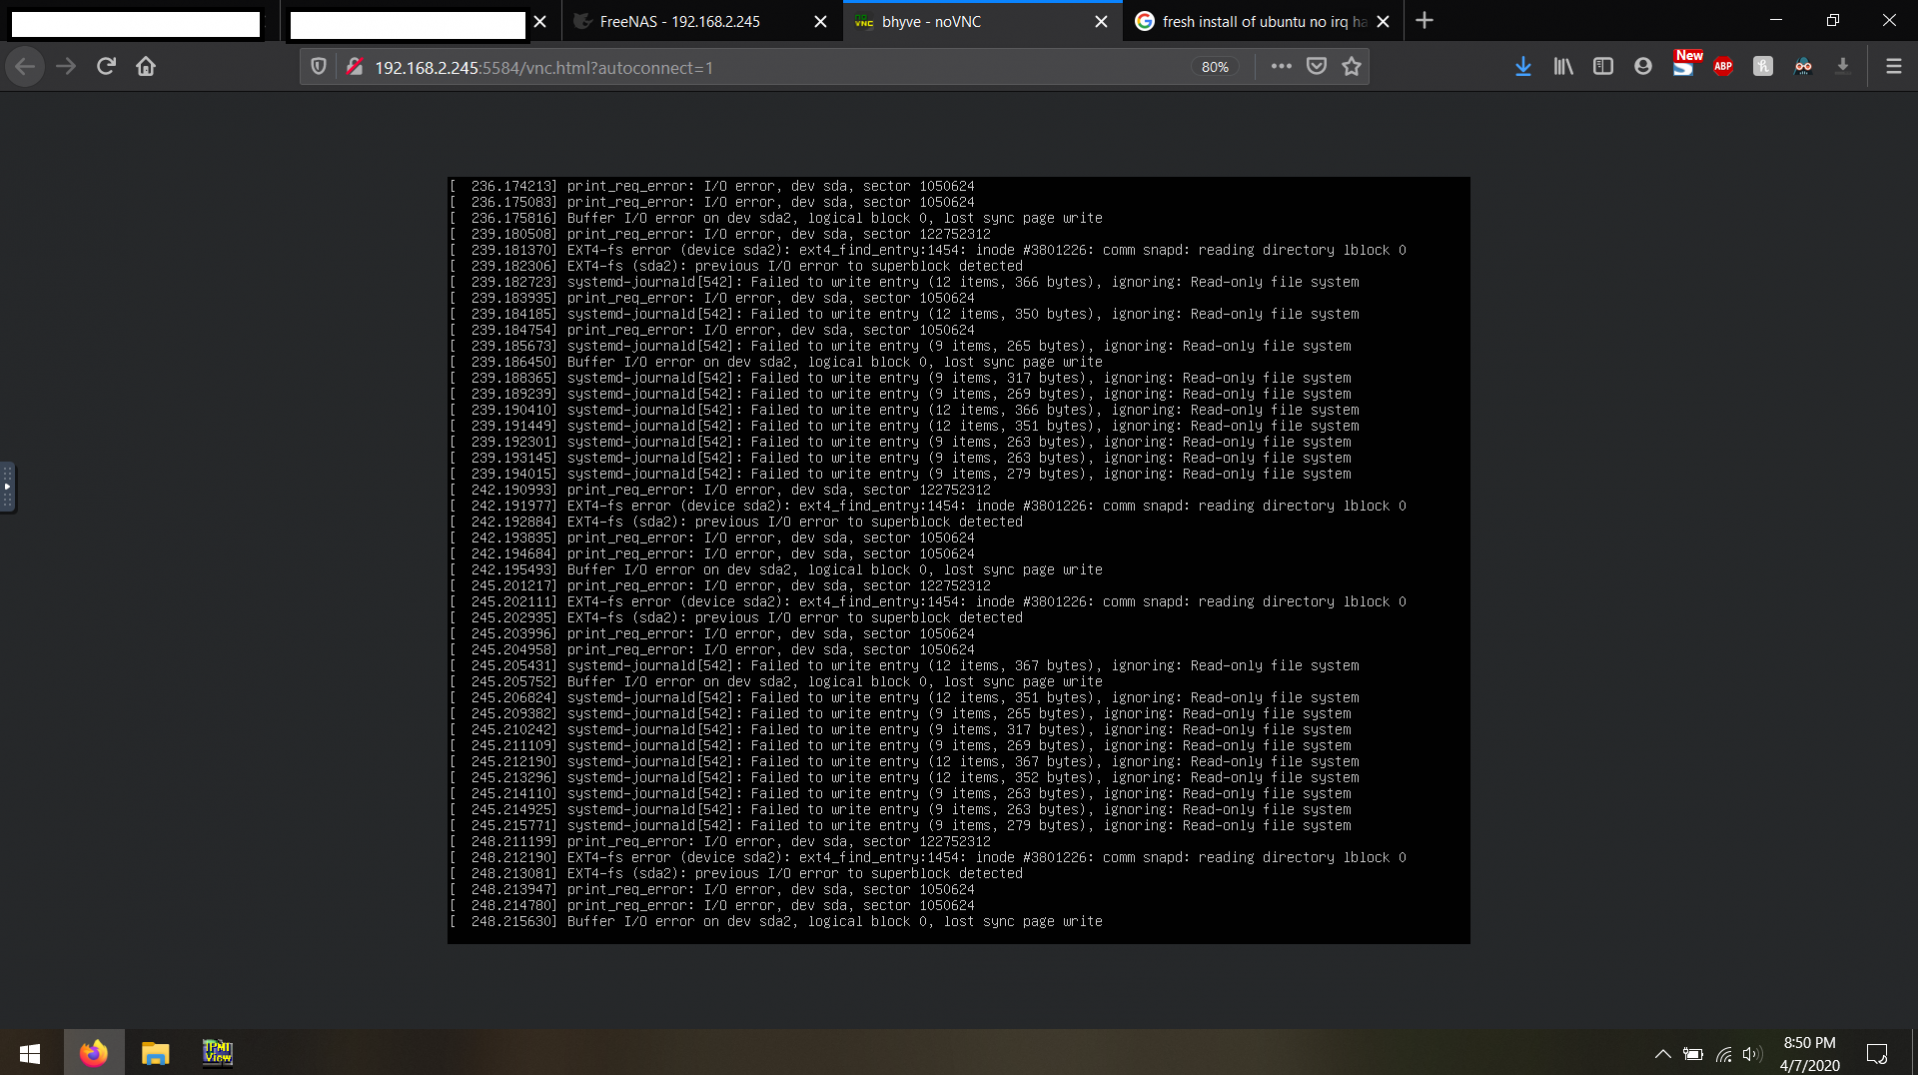Viewport: 1920px width, 1075px height.
Task: Open Firefox from the taskbar
Action: (x=94, y=1053)
